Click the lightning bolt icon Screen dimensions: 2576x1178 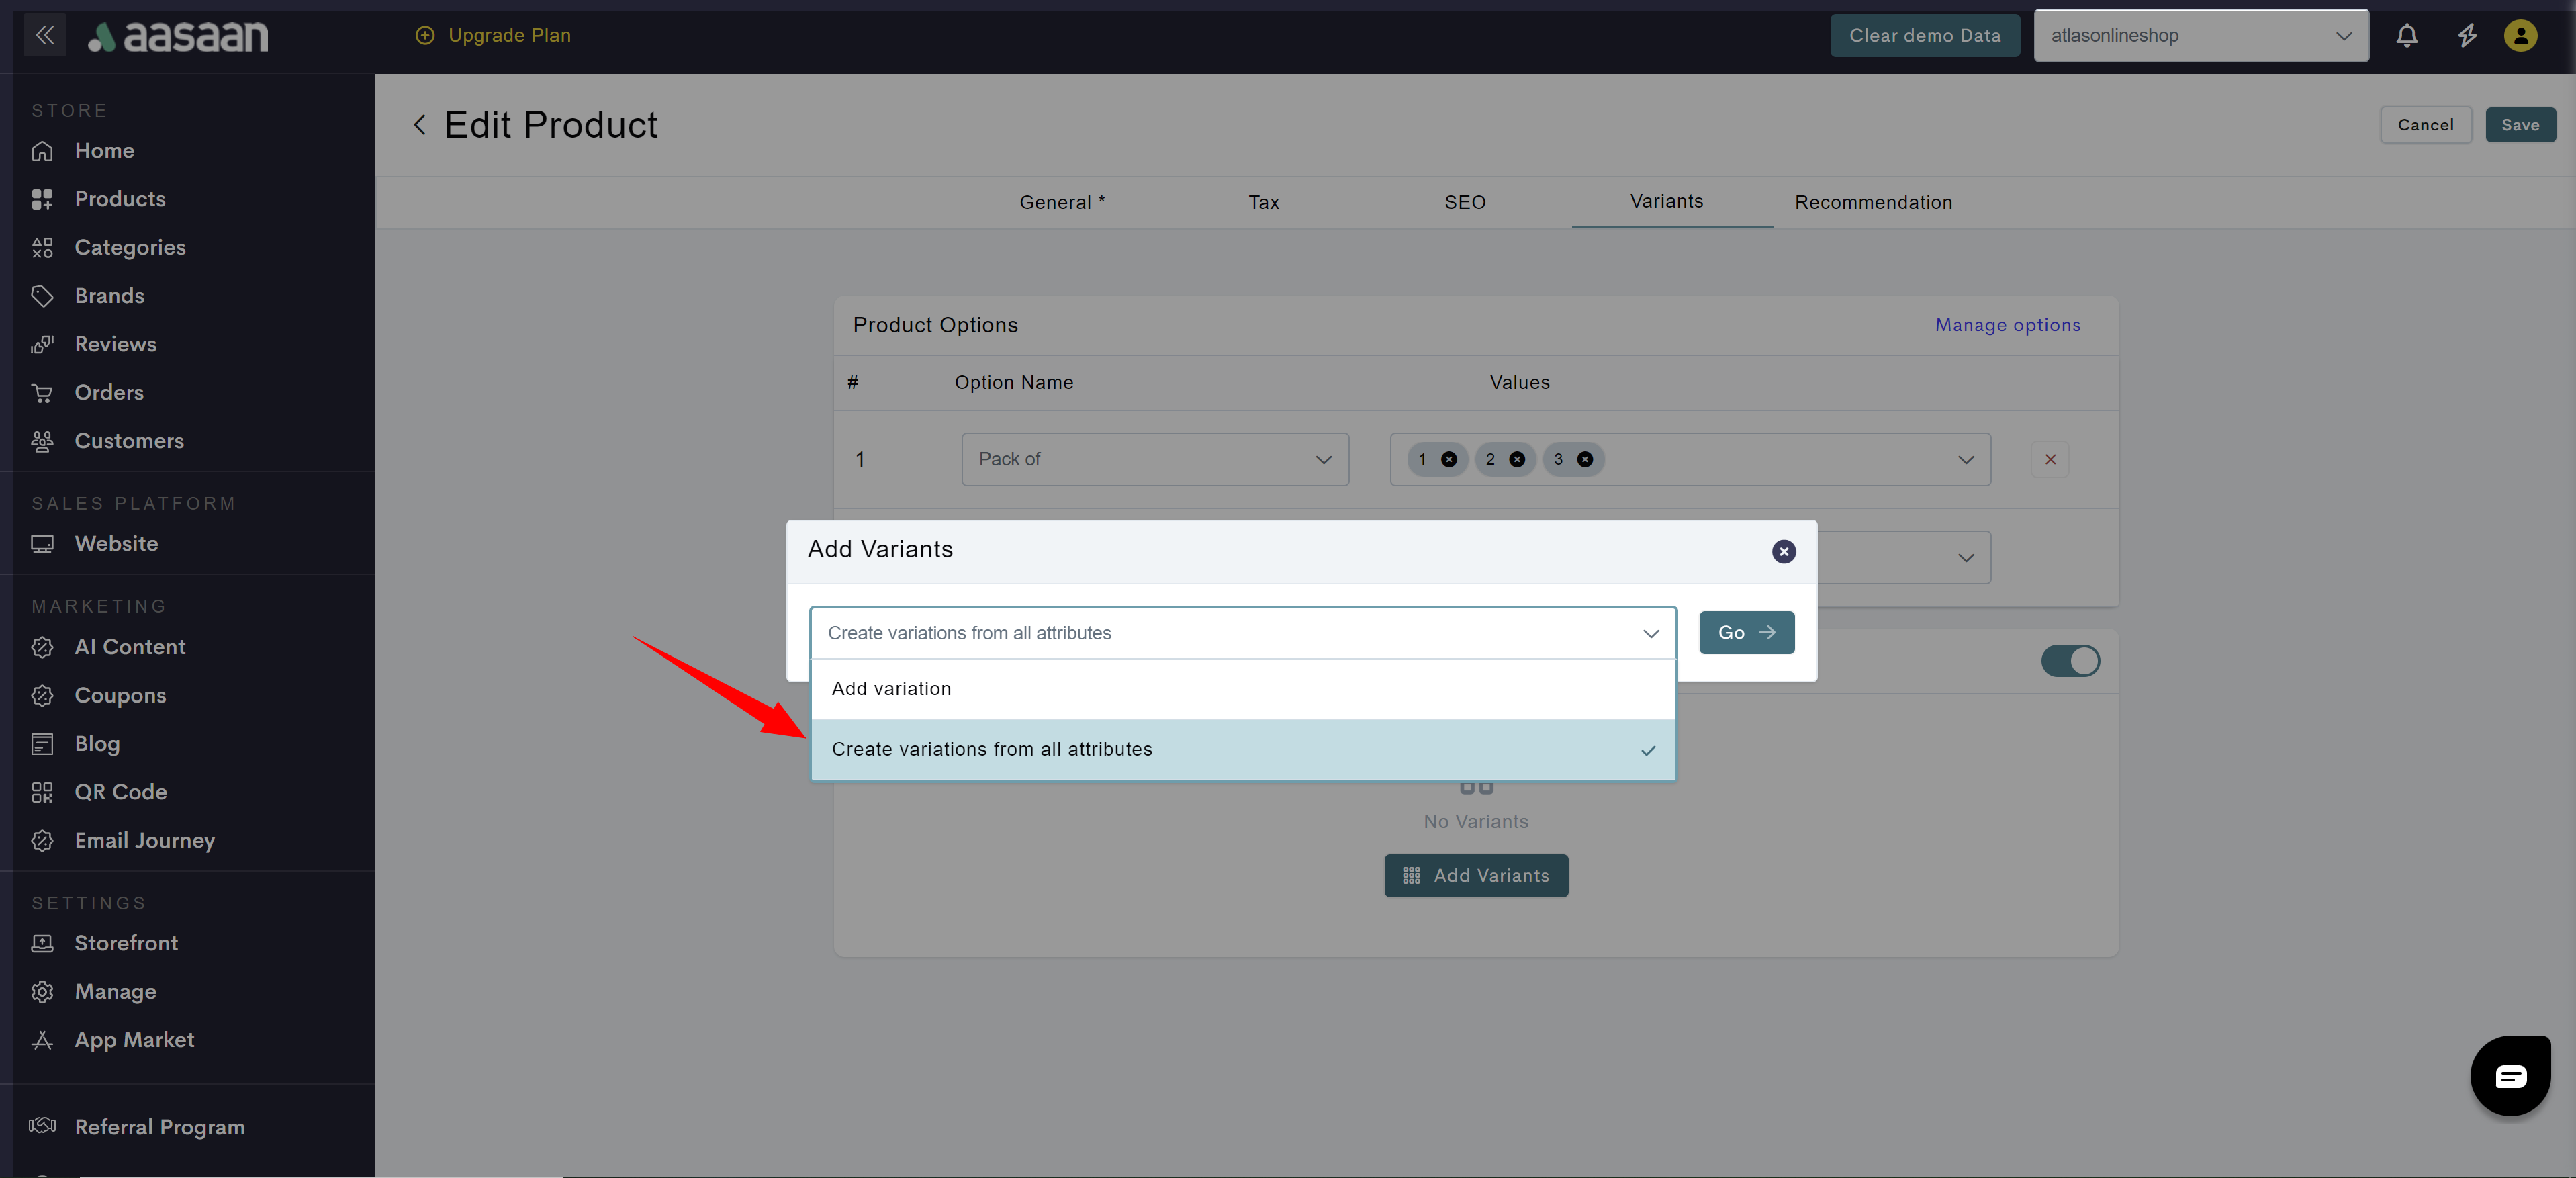[2467, 36]
